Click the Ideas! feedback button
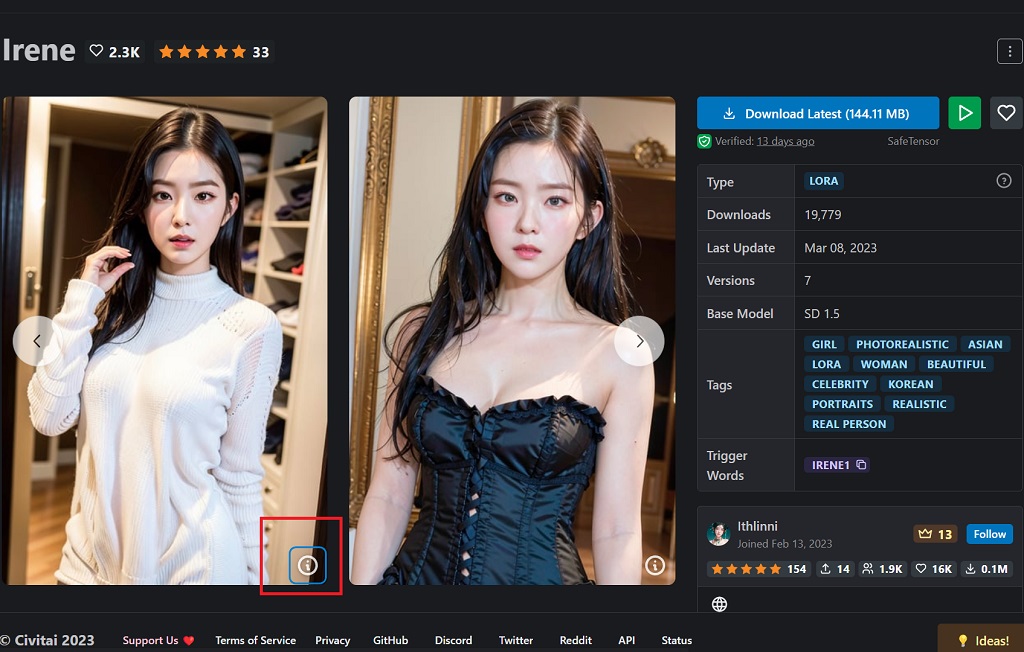Image resolution: width=1024 pixels, height=652 pixels. tap(982, 640)
